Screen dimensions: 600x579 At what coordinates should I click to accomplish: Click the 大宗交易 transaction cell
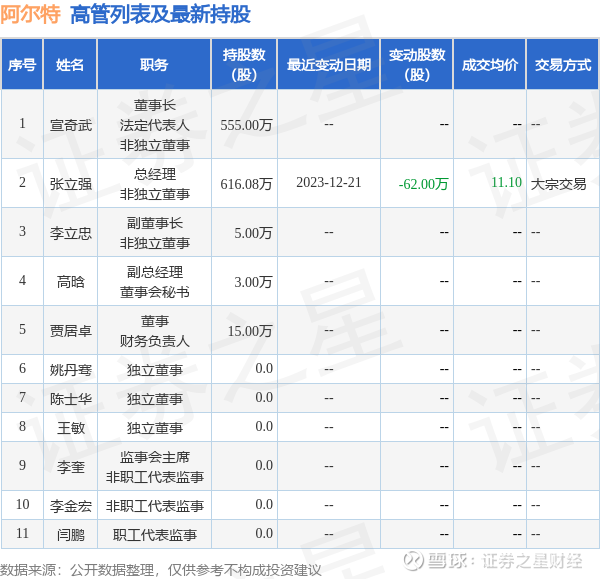[x=559, y=184]
